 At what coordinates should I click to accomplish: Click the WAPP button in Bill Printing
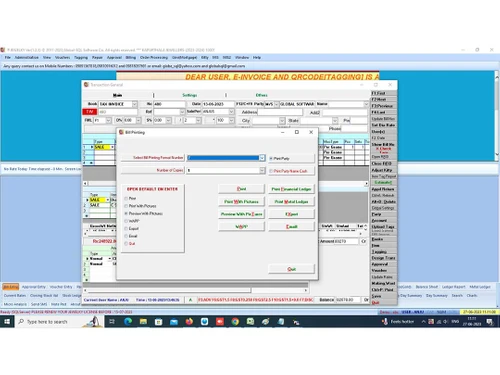pyautogui.click(x=241, y=227)
